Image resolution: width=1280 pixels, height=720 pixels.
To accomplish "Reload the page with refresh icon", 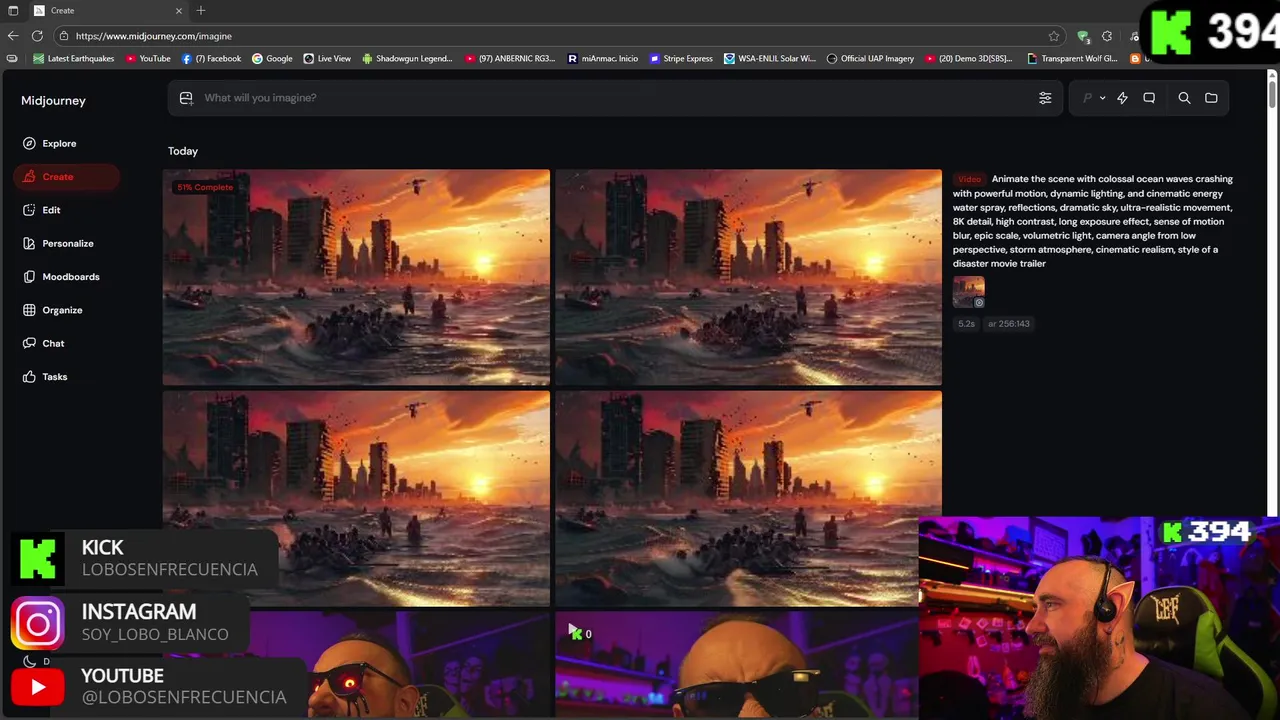I will coord(37,36).
